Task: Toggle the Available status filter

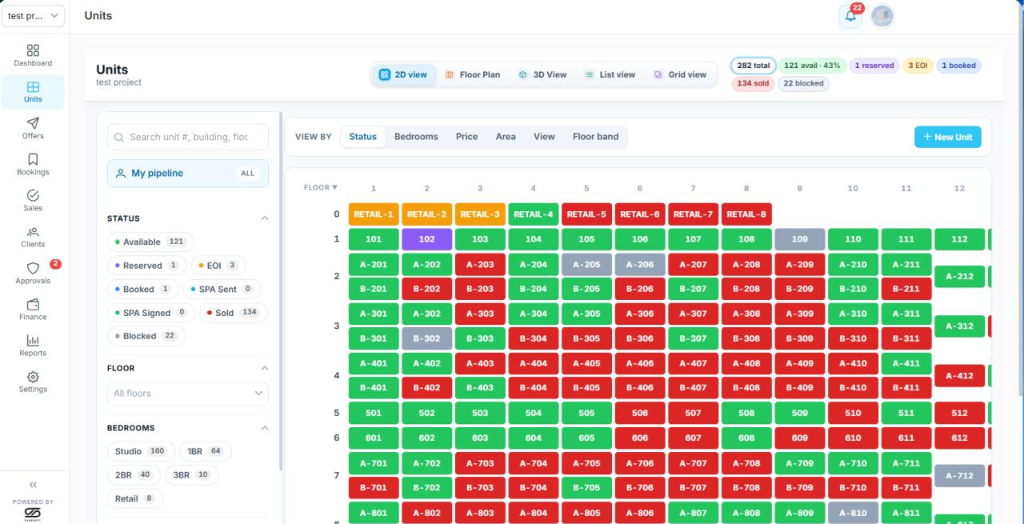Action: 151,242
